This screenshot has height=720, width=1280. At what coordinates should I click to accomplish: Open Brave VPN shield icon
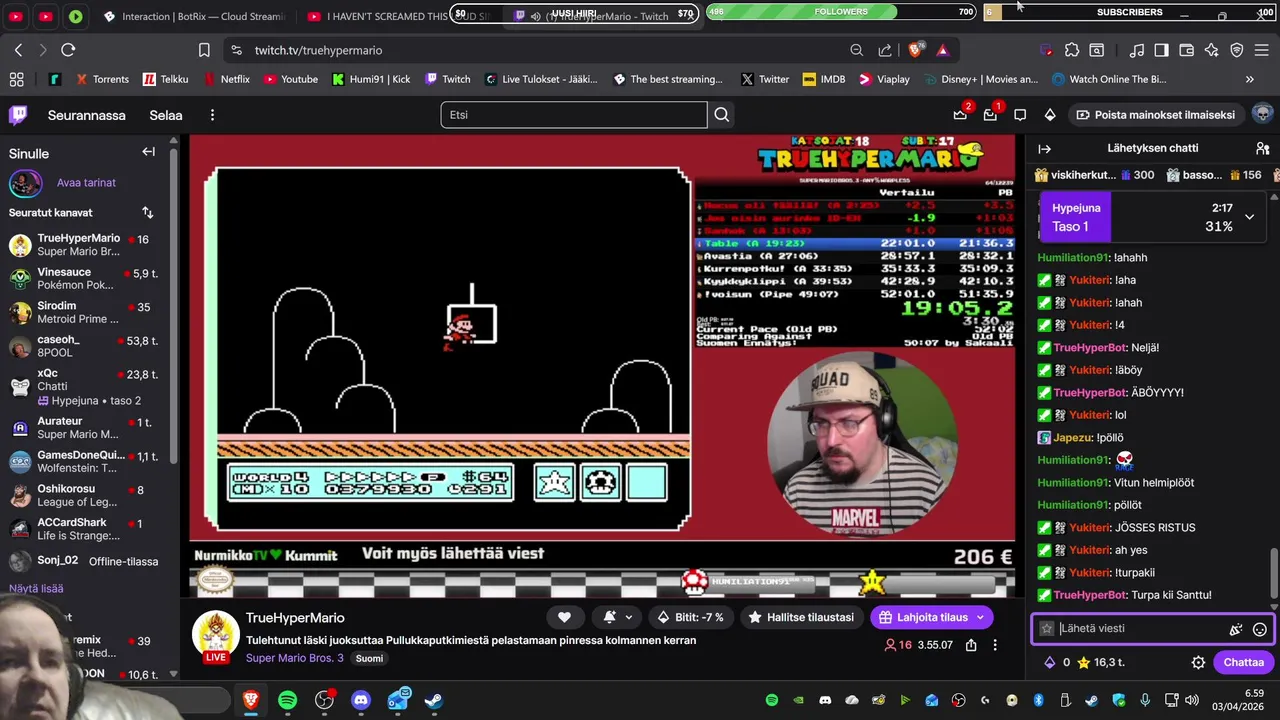pyautogui.click(x=1237, y=50)
